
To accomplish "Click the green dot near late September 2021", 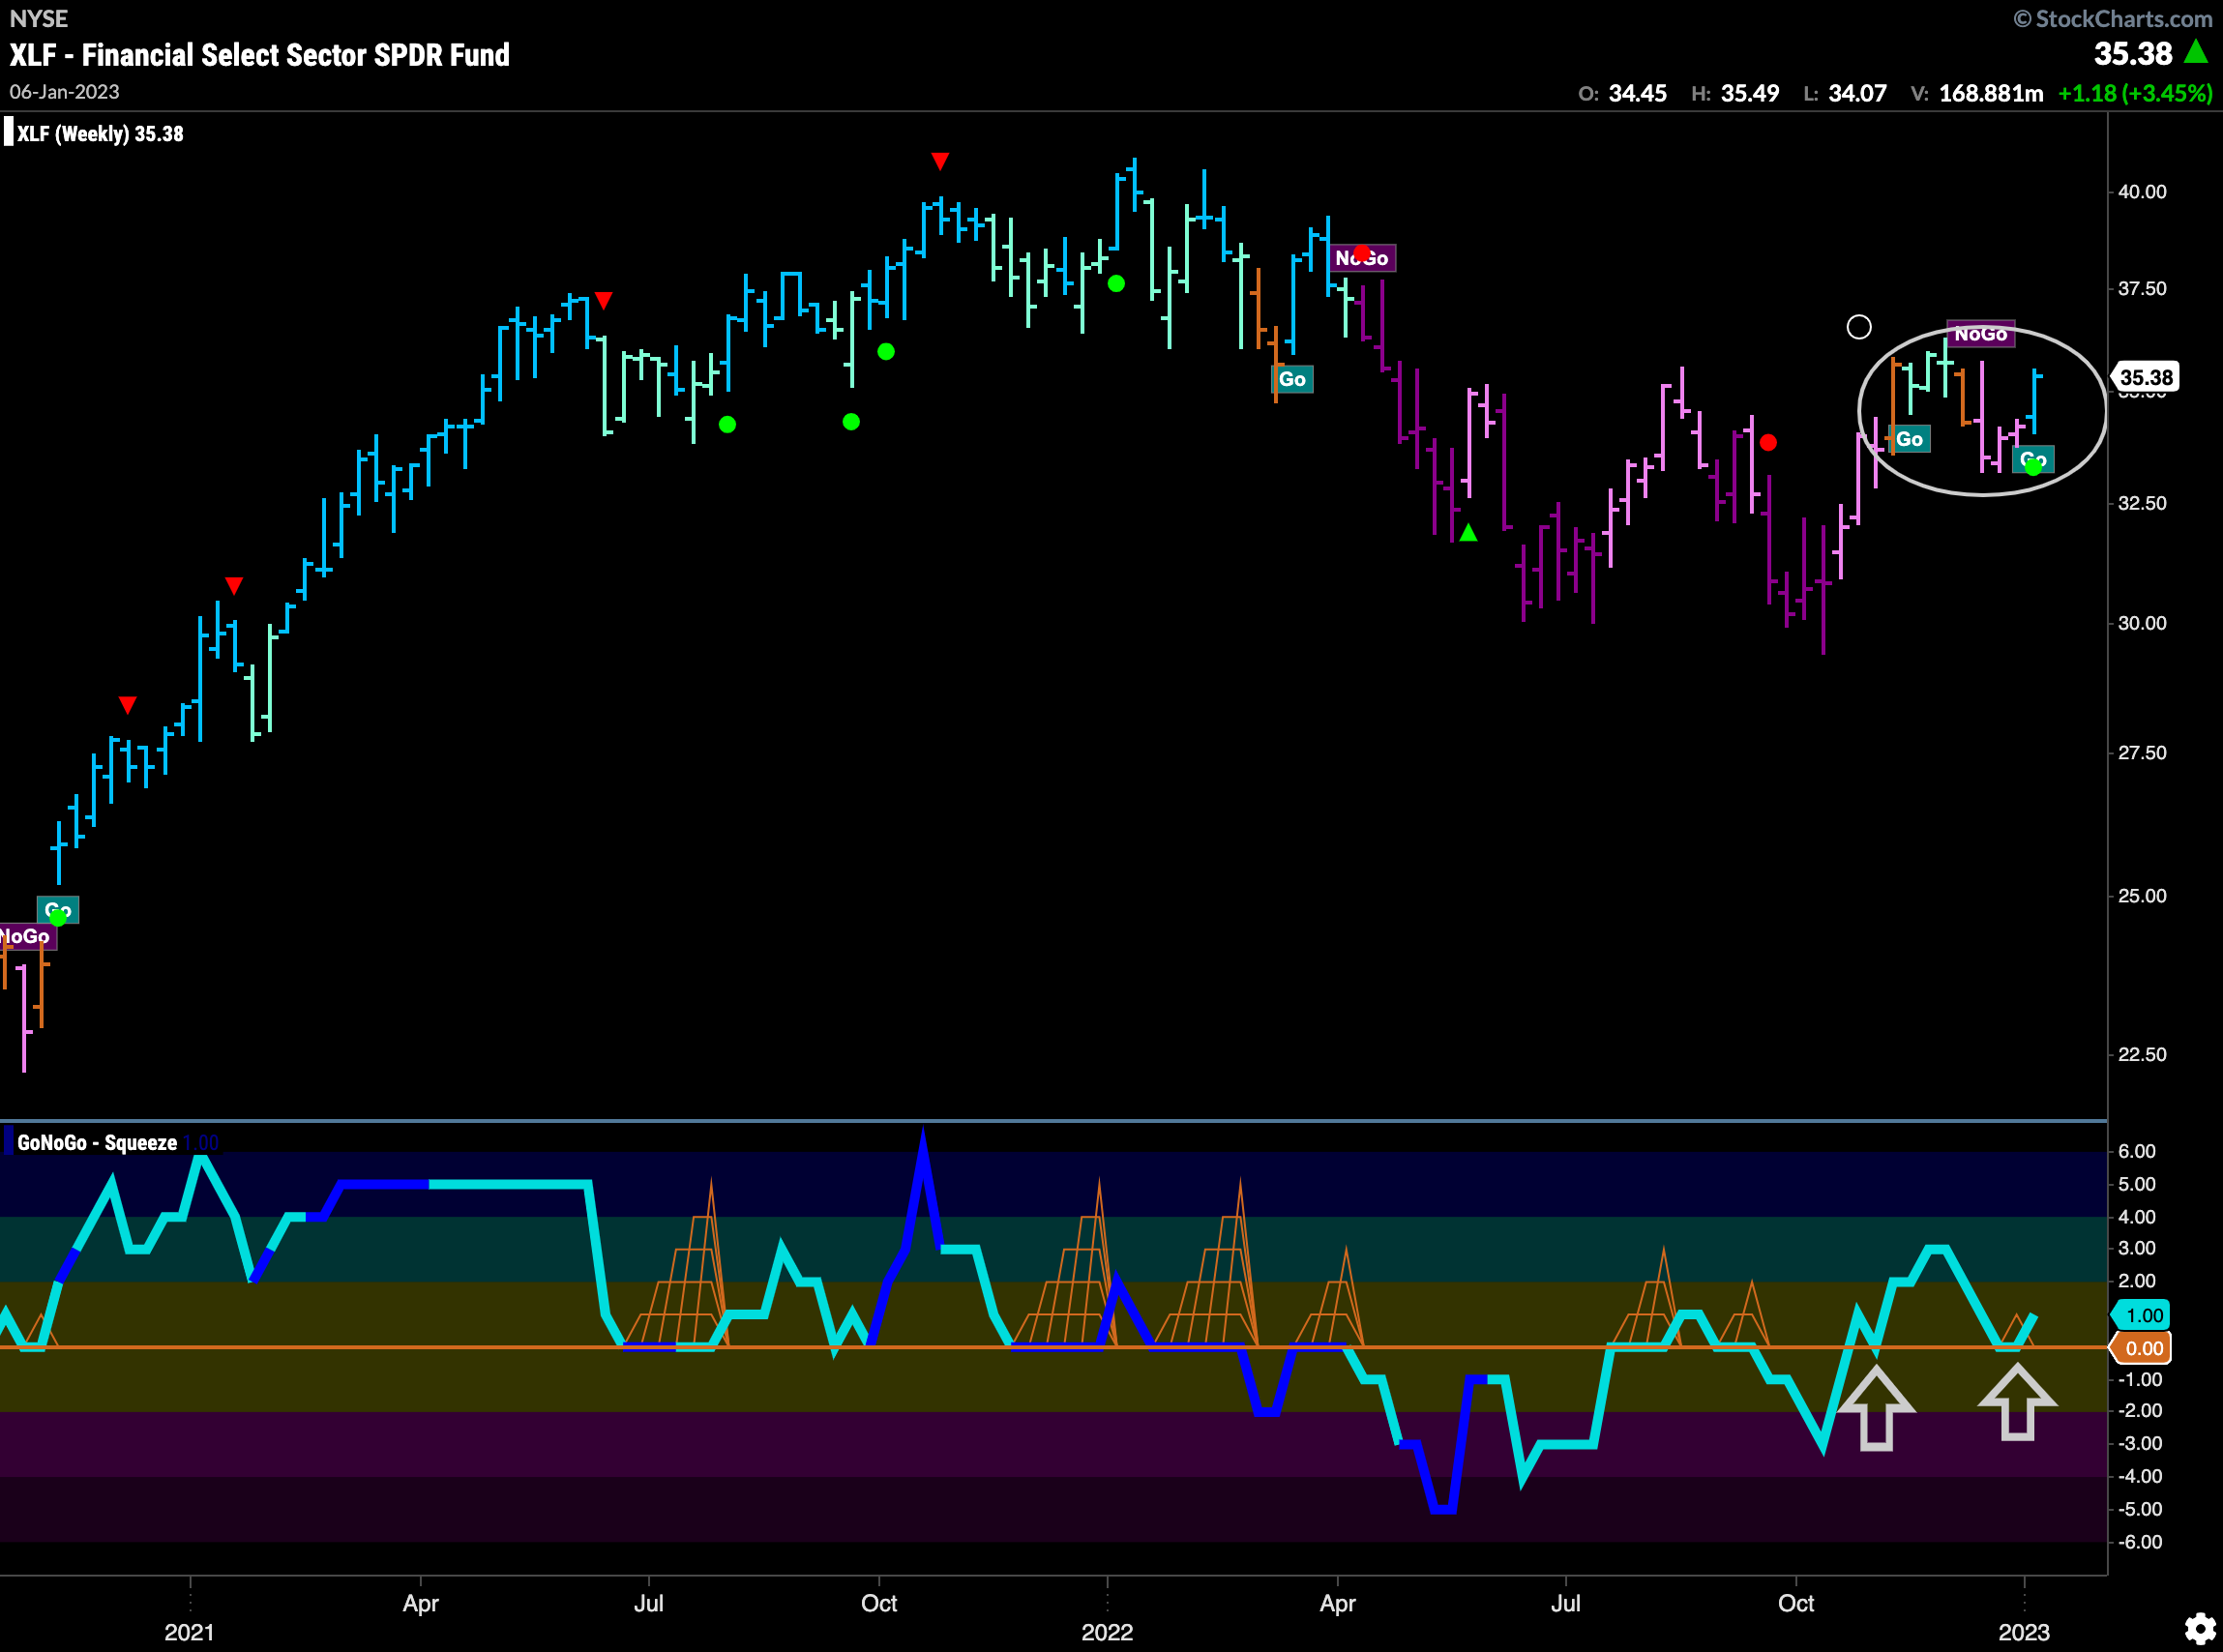I will point(850,422).
